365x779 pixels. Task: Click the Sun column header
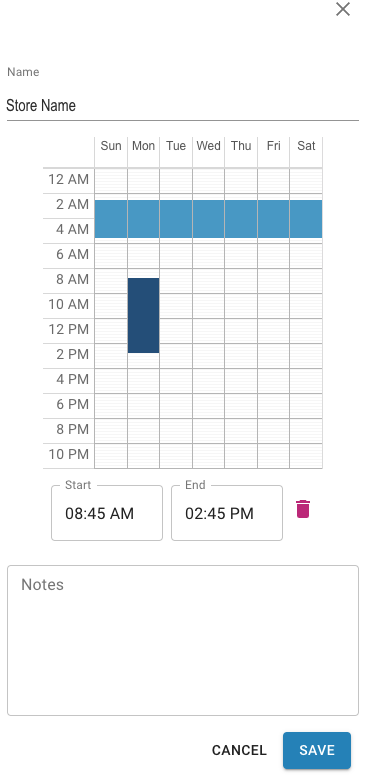(x=111, y=146)
